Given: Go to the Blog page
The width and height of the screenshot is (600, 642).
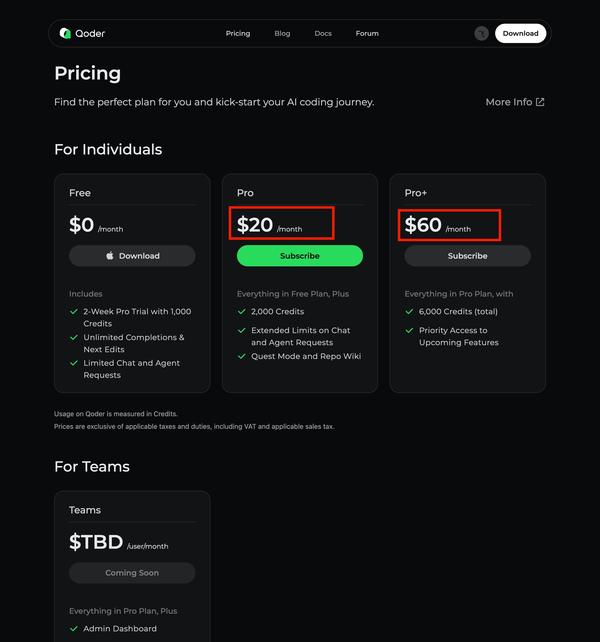Looking at the screenshot, I should click(x=282, y=33).
